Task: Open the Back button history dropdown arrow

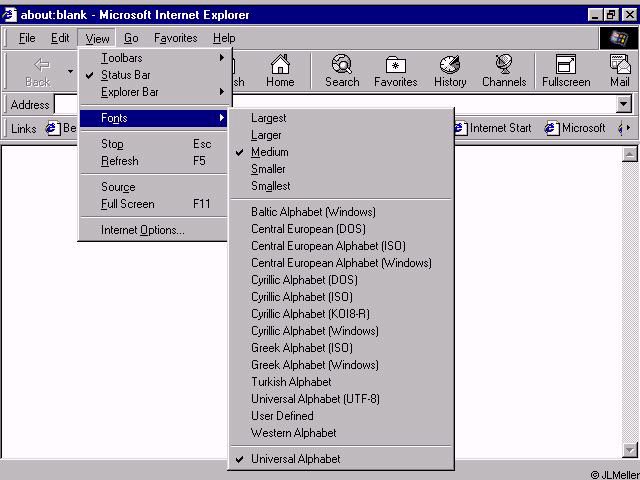Action: pyautogui.click(x=71, y=71)
